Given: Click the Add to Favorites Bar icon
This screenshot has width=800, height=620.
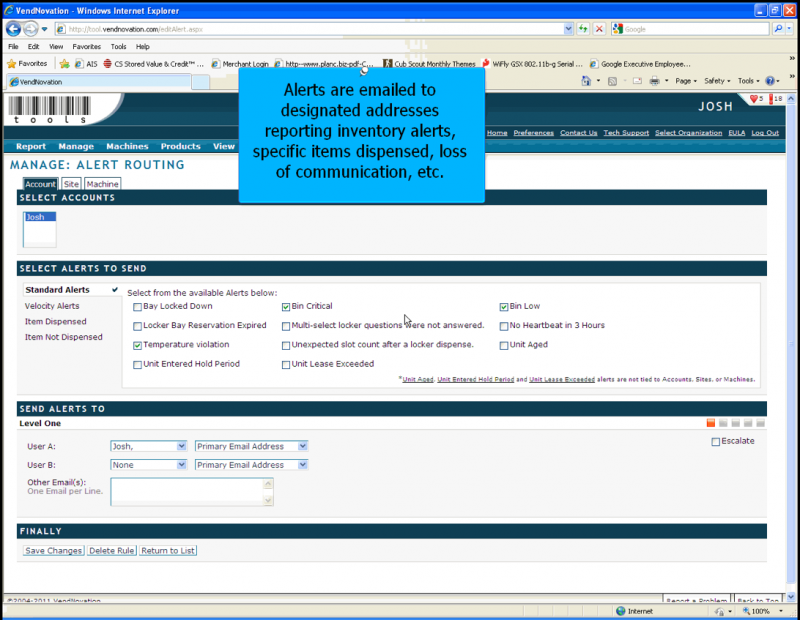Looking at the screenshot, I should (64, 64).
